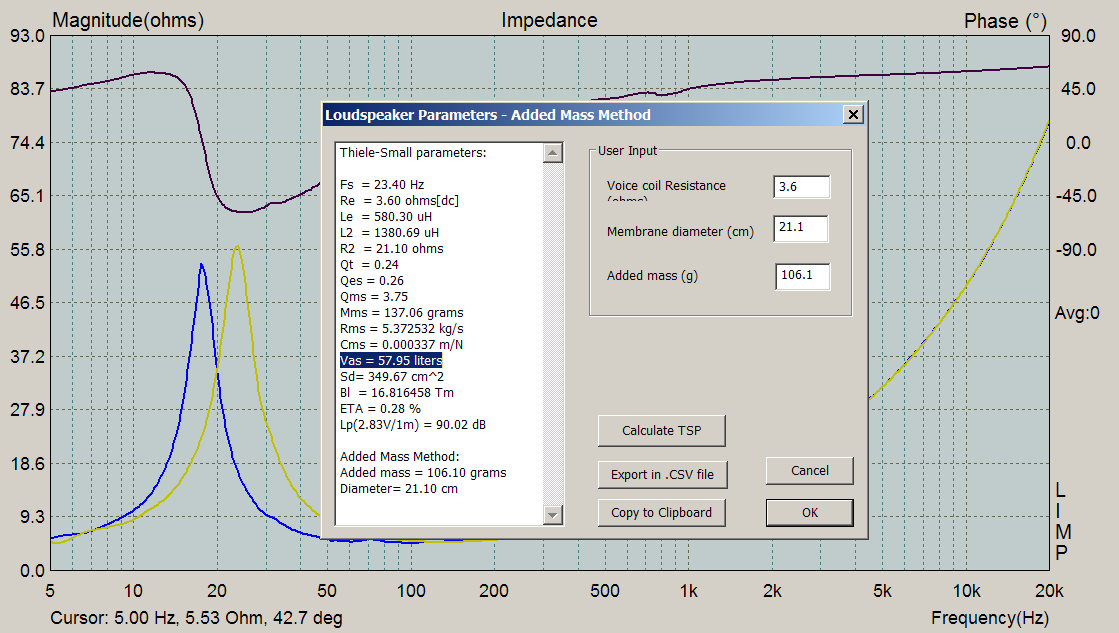
Task: Select the Added mass (g) field
Action: pos(801,276)
